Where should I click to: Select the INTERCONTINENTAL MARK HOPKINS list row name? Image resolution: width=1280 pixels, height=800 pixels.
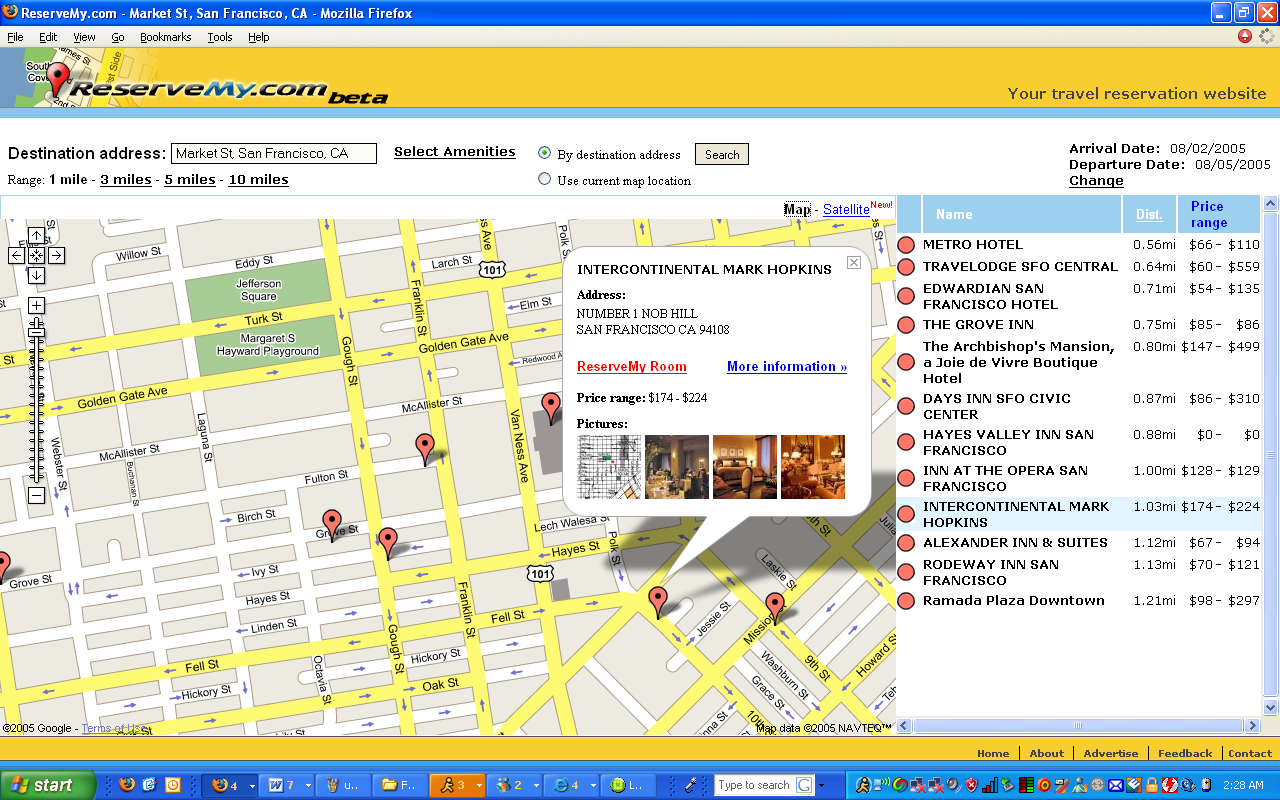coord(1016,514)
